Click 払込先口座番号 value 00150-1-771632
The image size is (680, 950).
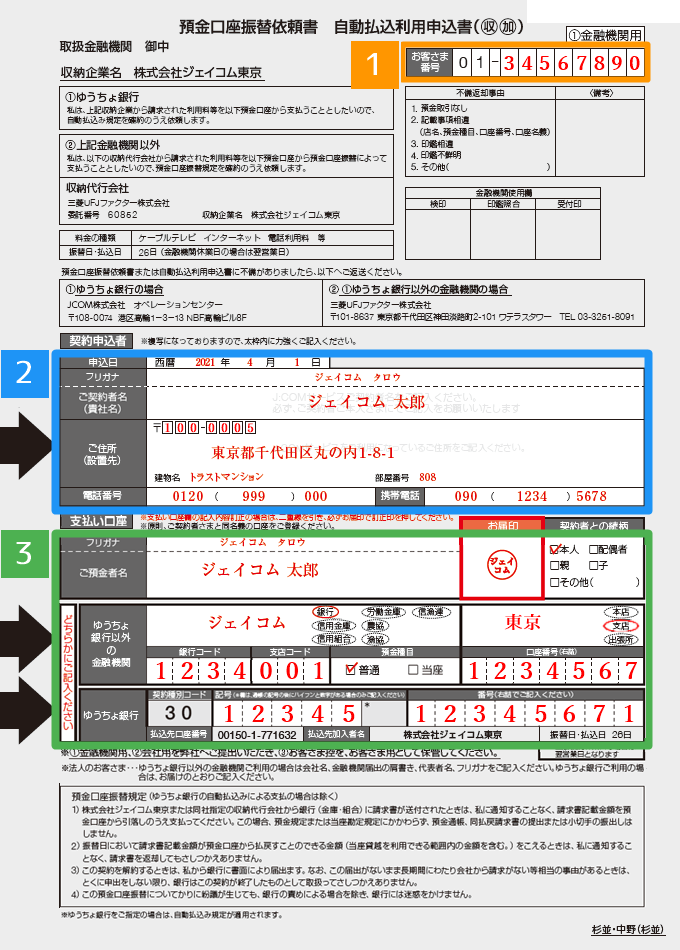tap(257, 735)
